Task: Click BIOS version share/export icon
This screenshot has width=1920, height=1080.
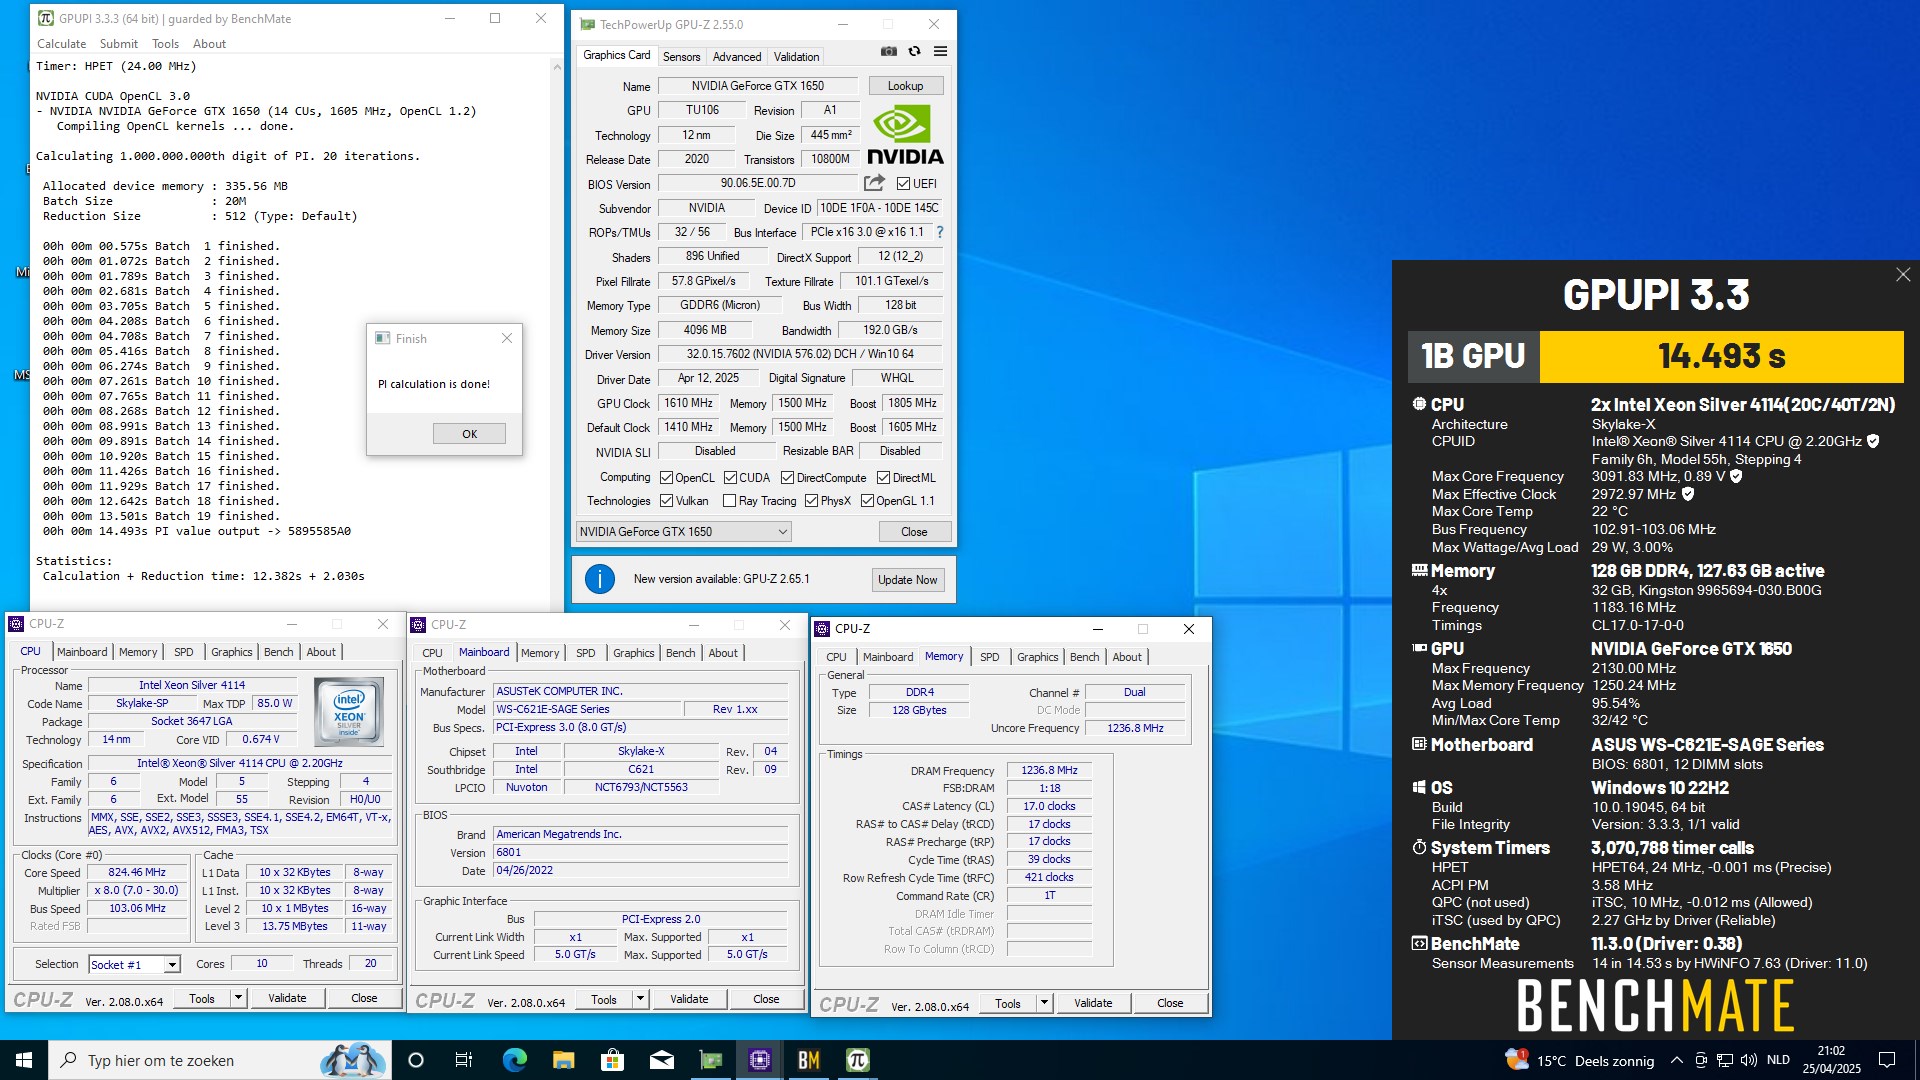Action: [874, 183]
